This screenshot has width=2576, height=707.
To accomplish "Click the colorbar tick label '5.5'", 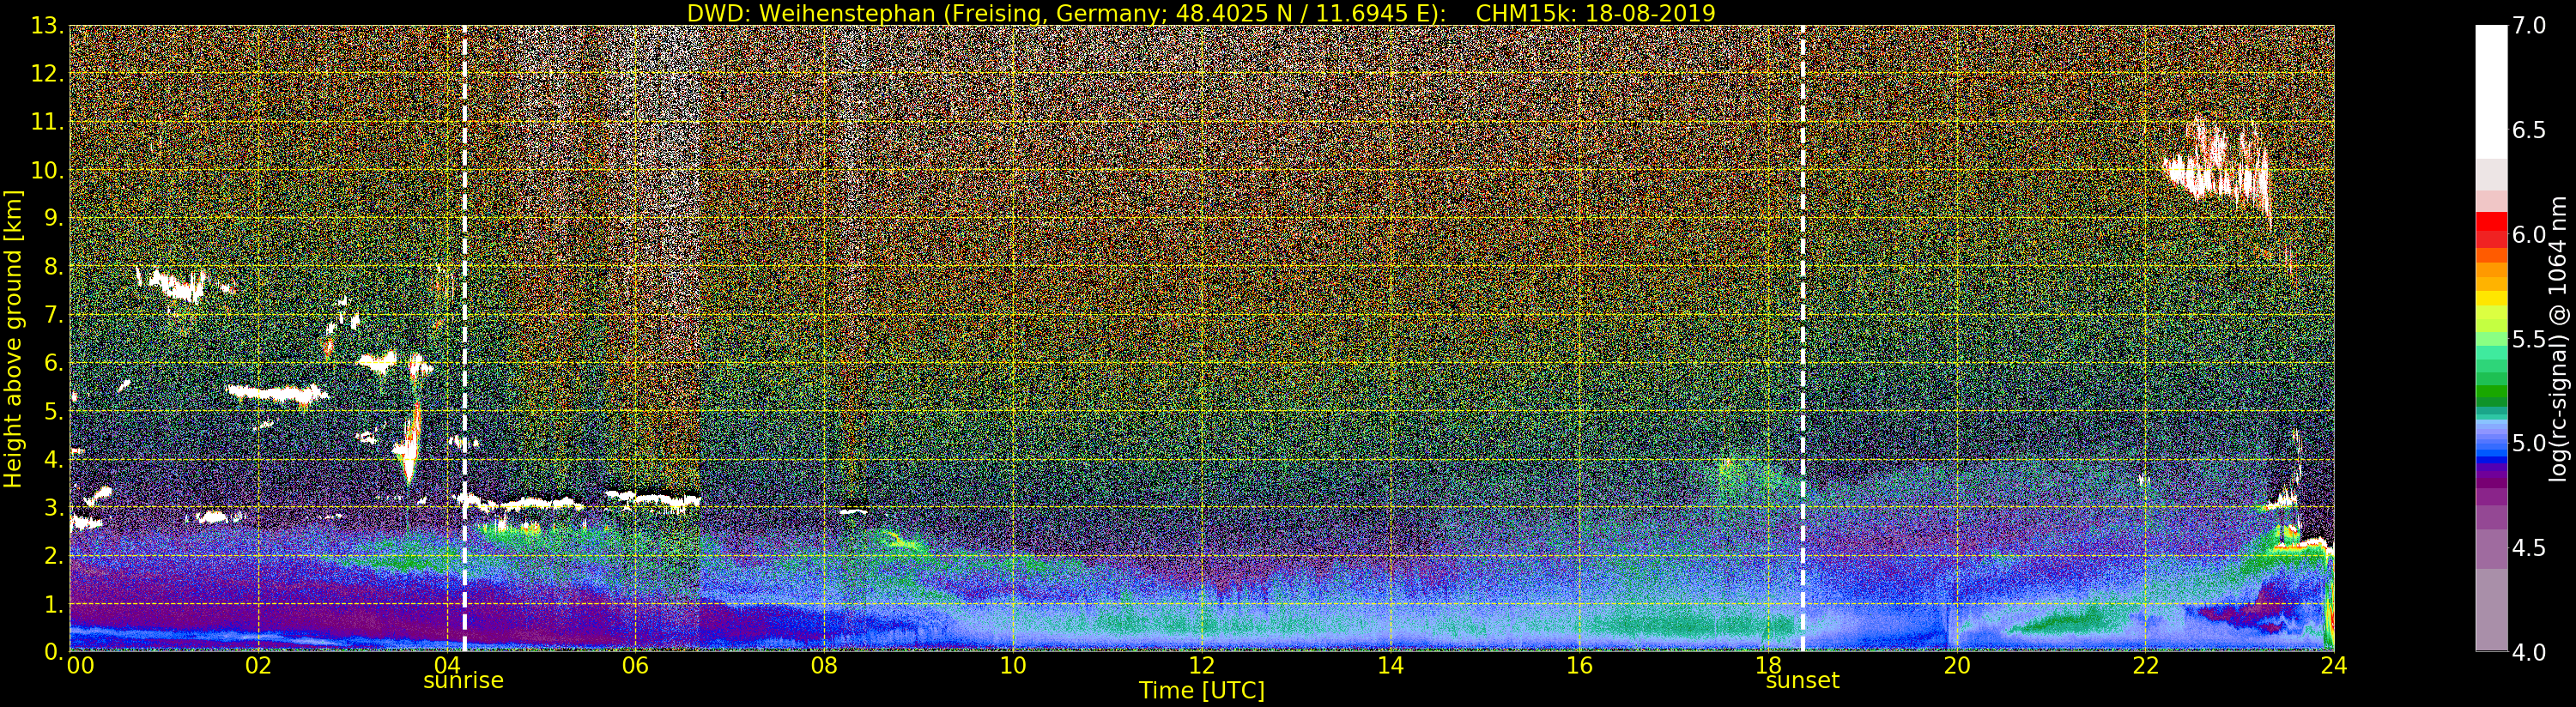I will (2529, 339).
